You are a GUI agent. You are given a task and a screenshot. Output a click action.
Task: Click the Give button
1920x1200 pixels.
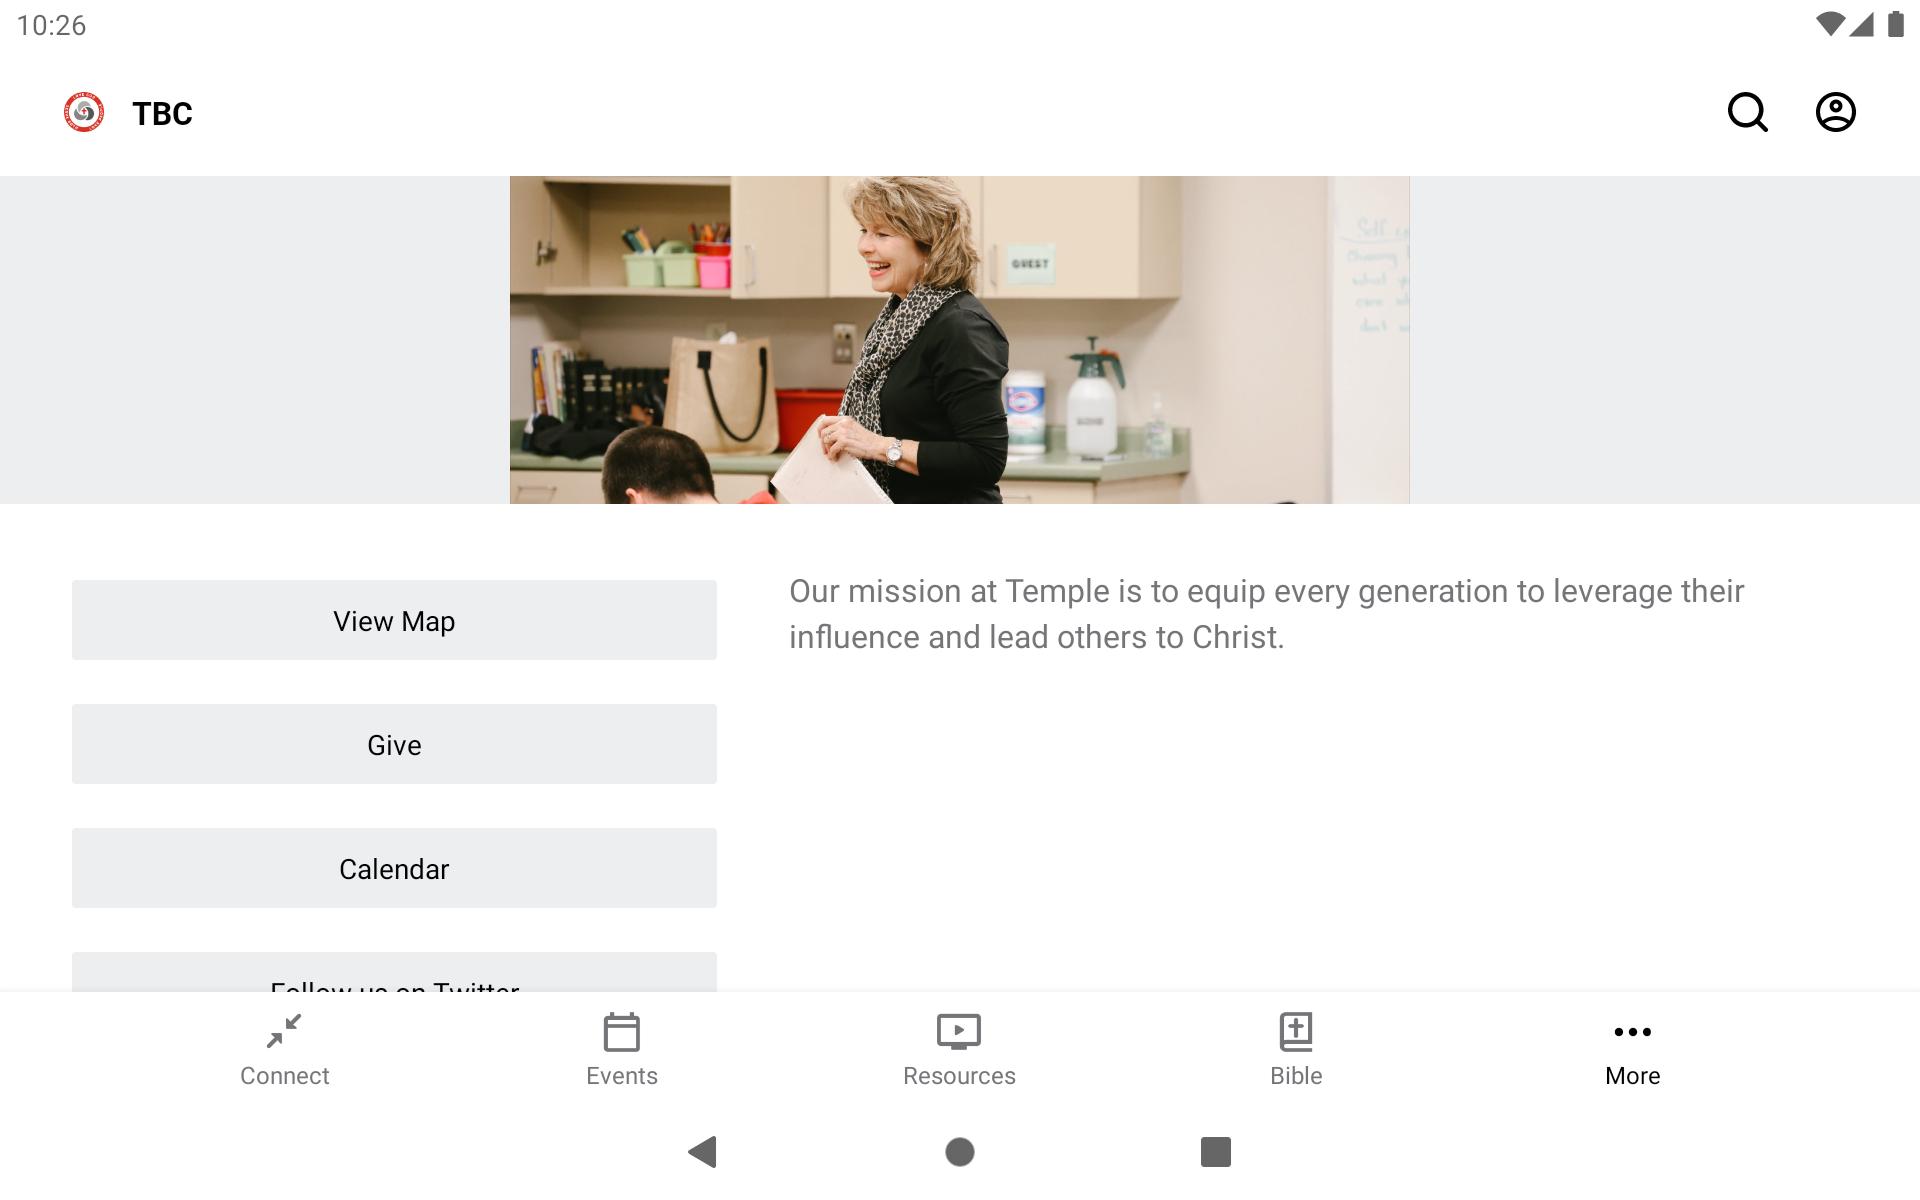pyautogui.click(x=394, y=744)
